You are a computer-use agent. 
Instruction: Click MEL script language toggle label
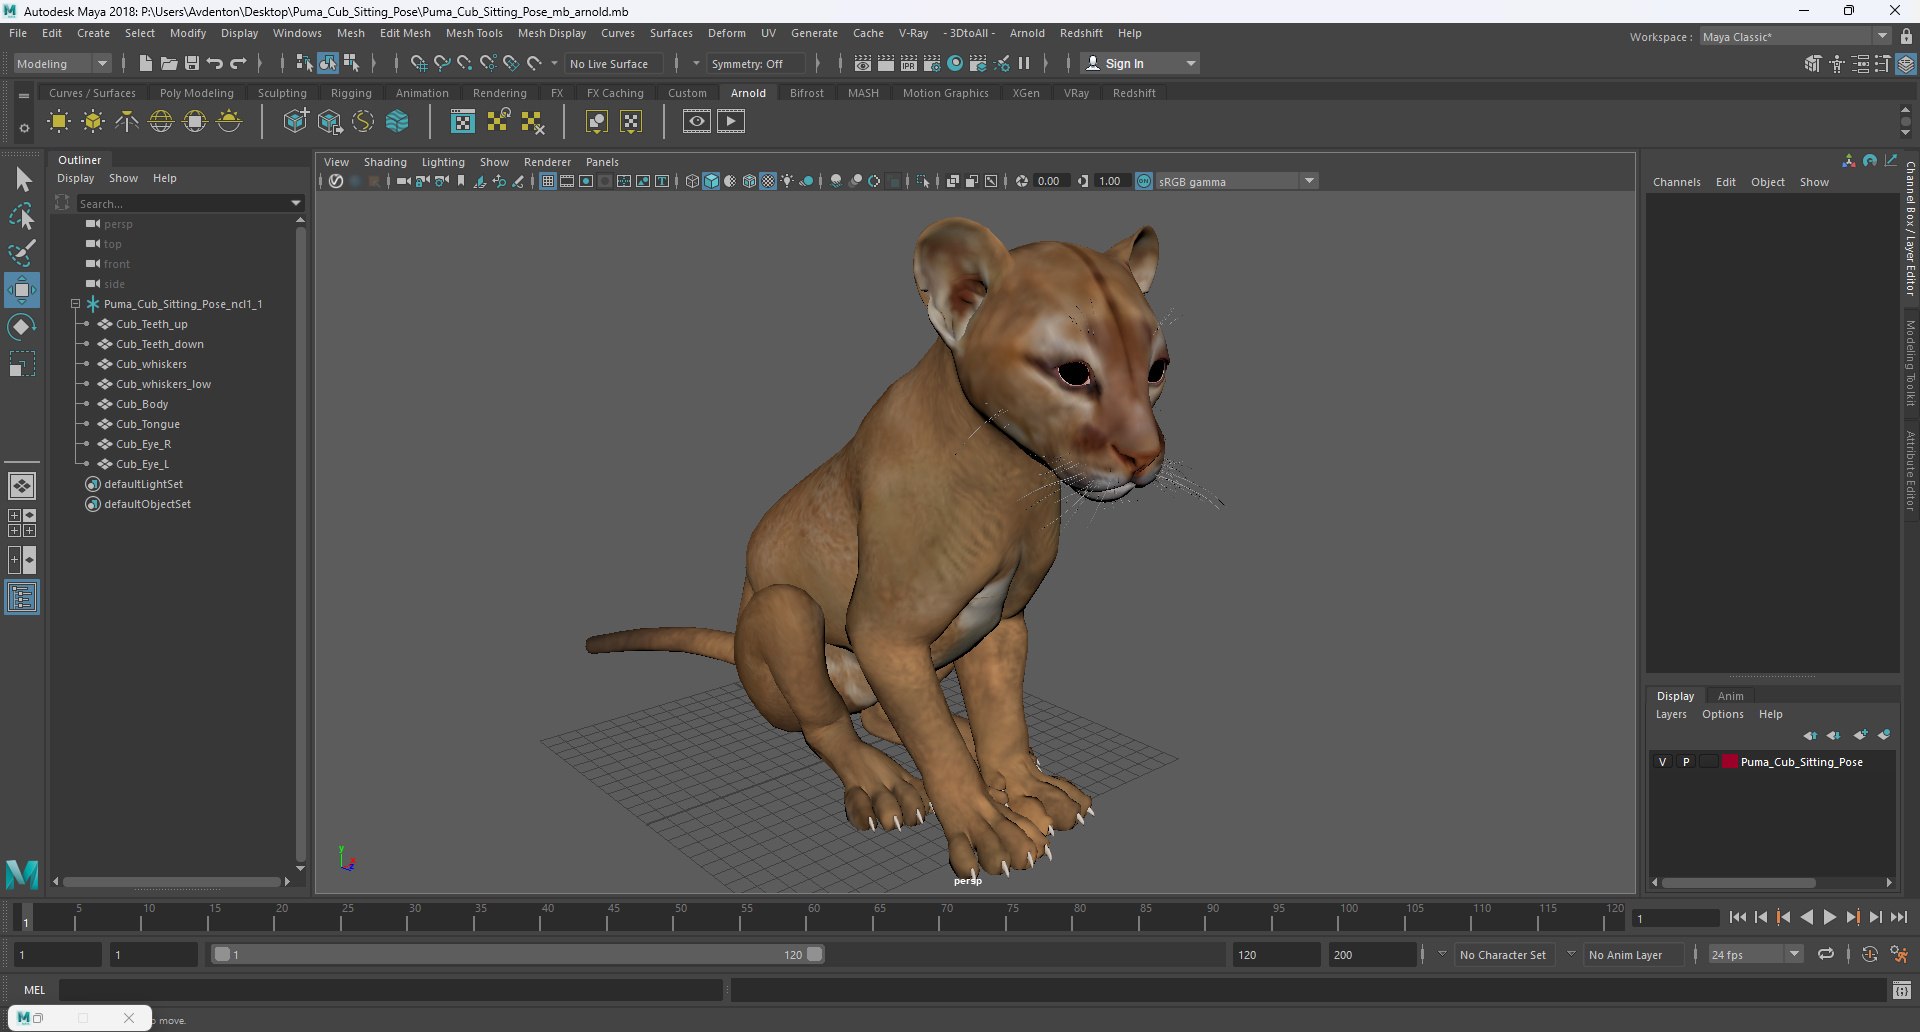[x=35, y=990]
